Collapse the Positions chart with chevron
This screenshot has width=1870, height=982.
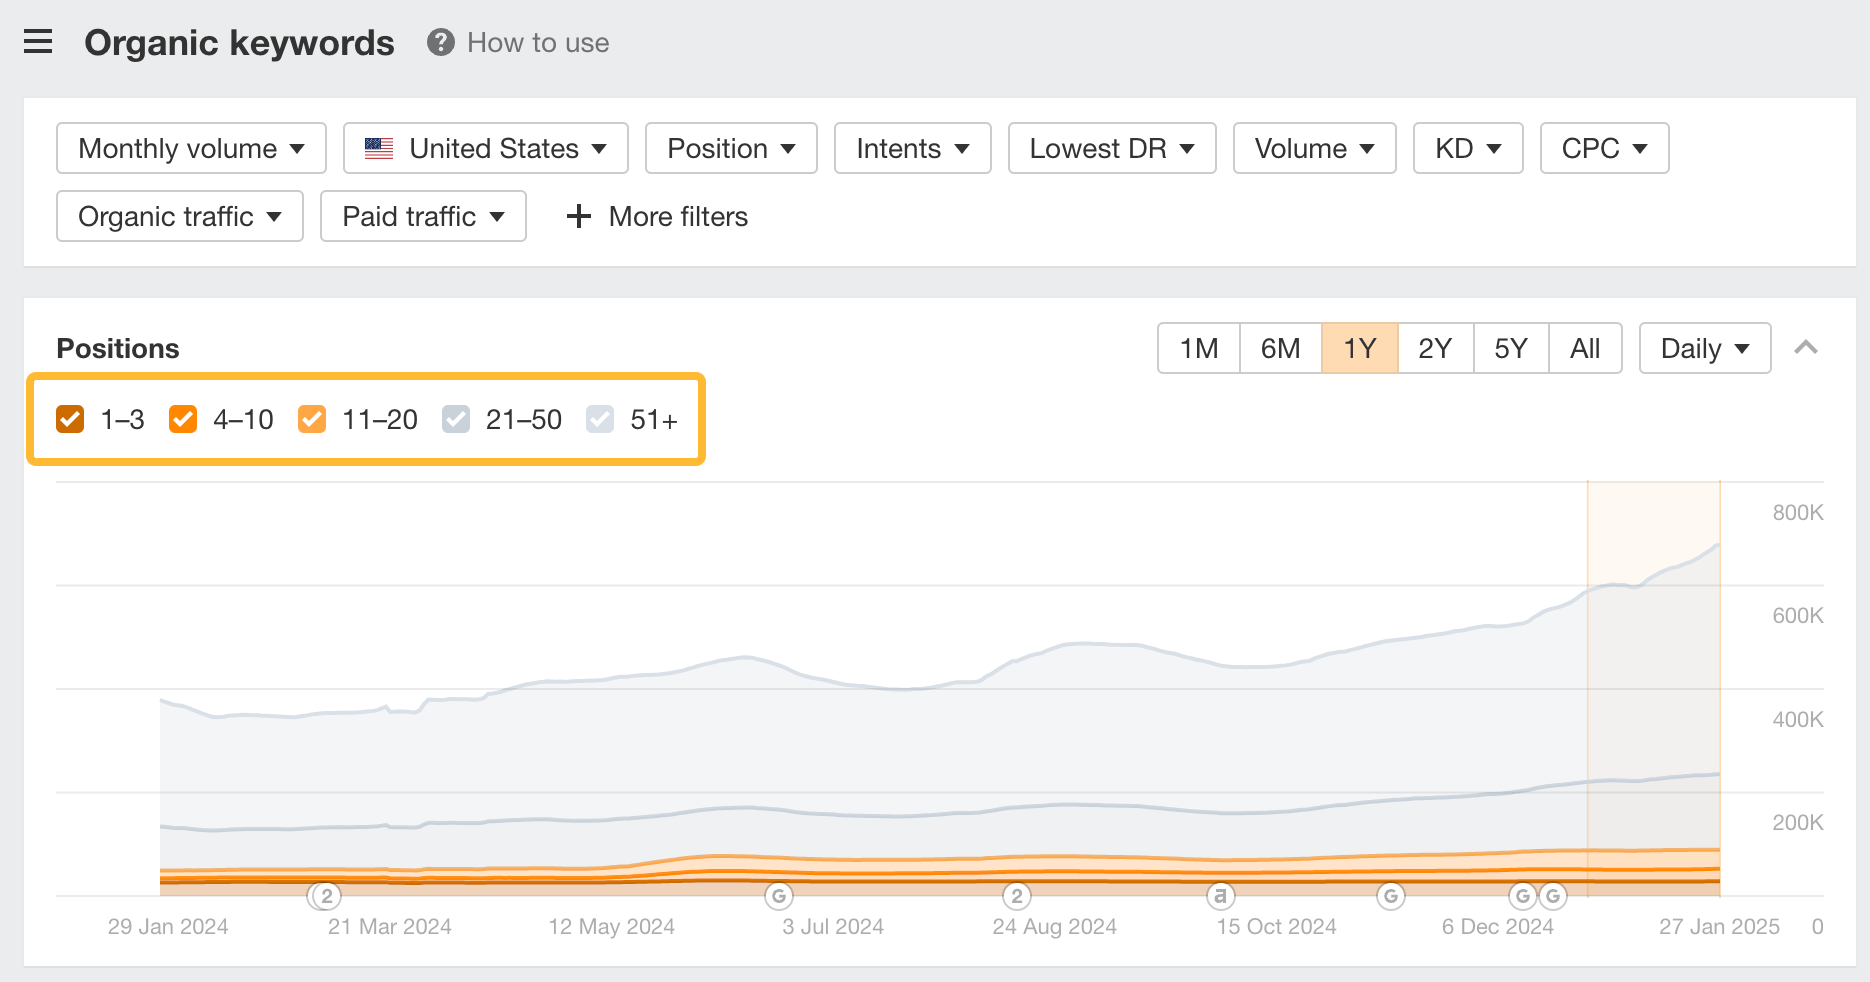pyautogui.click(x=1805, y=348)
